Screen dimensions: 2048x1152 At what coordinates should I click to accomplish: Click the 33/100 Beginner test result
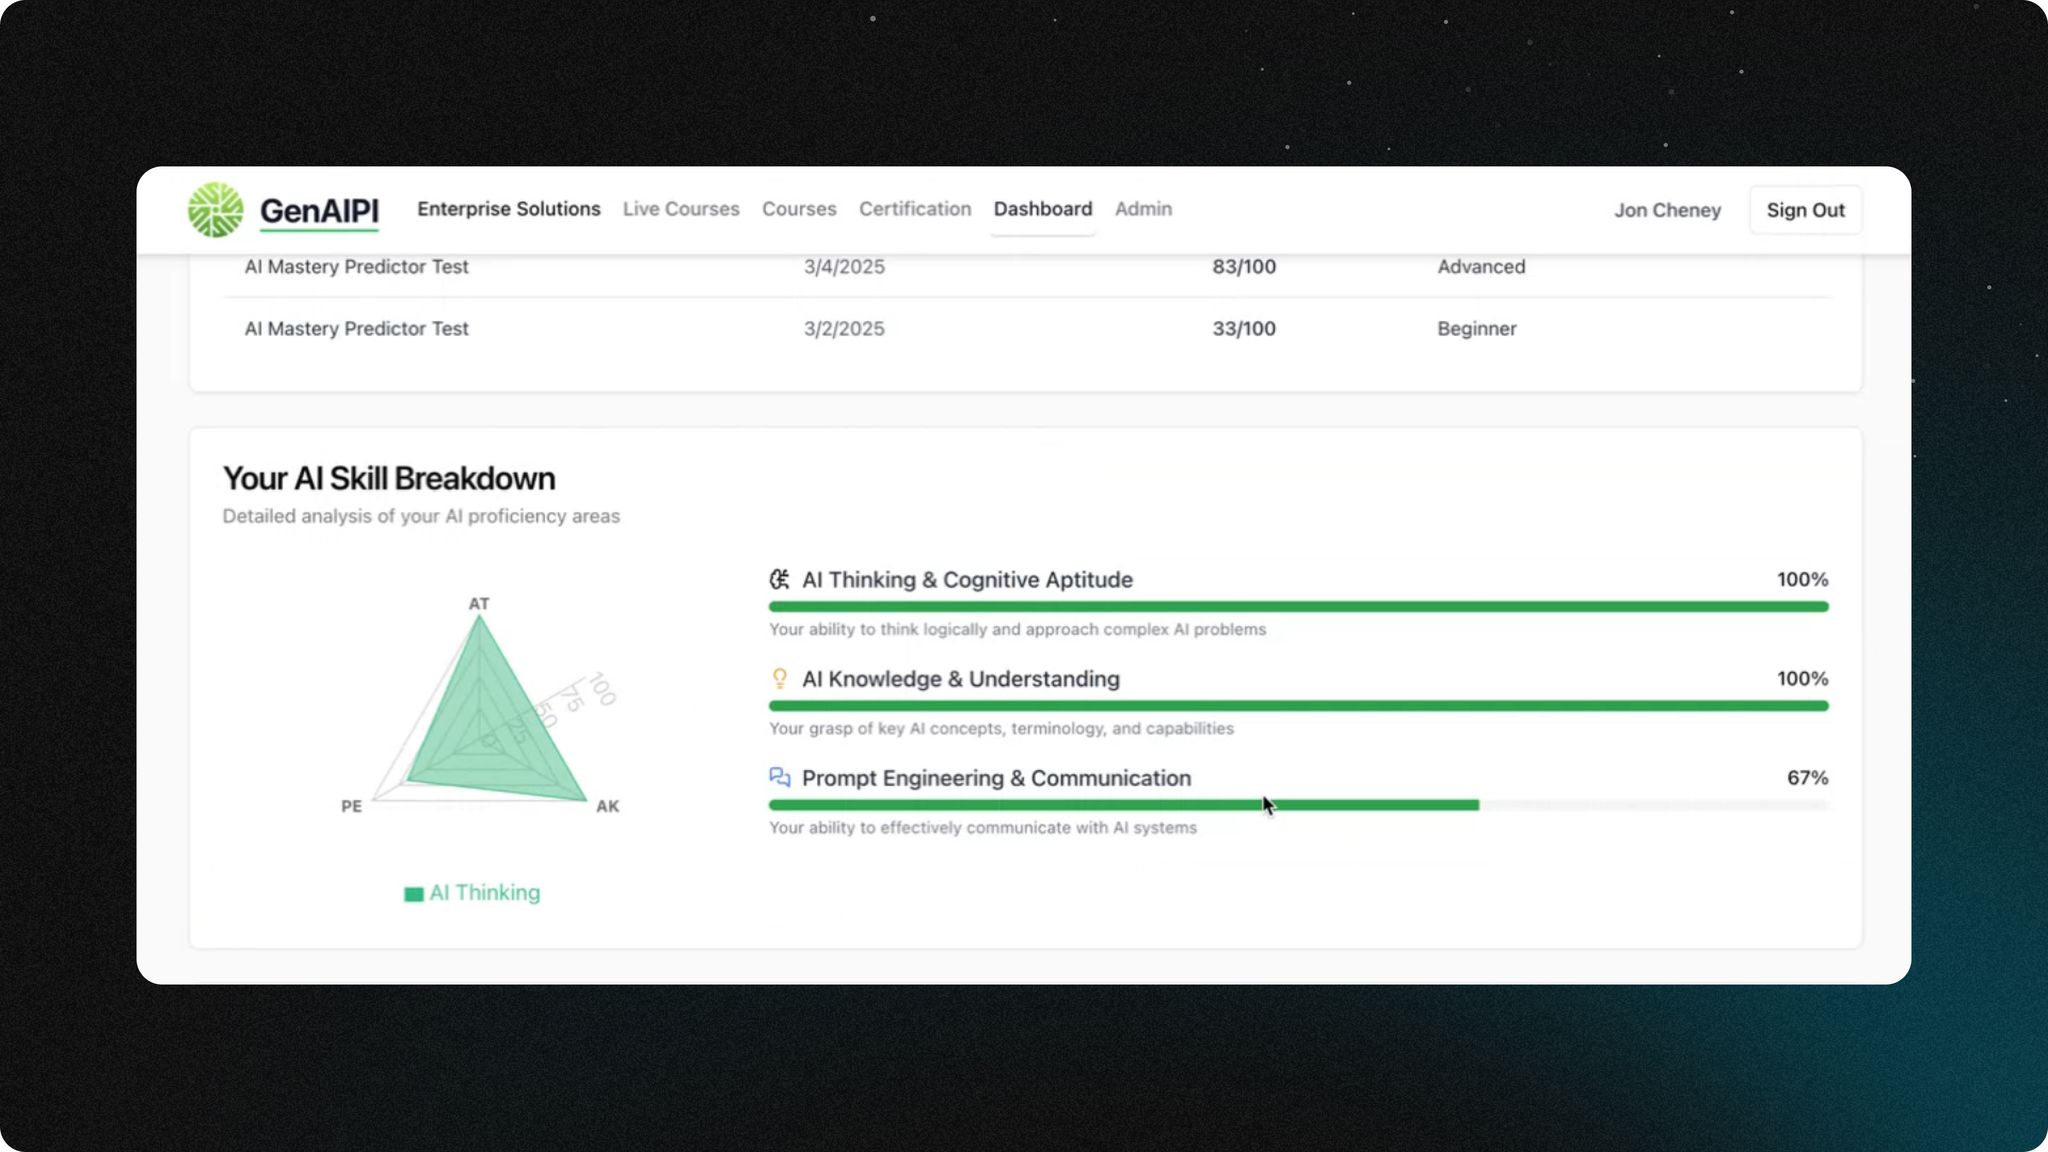click(1243, 328)
